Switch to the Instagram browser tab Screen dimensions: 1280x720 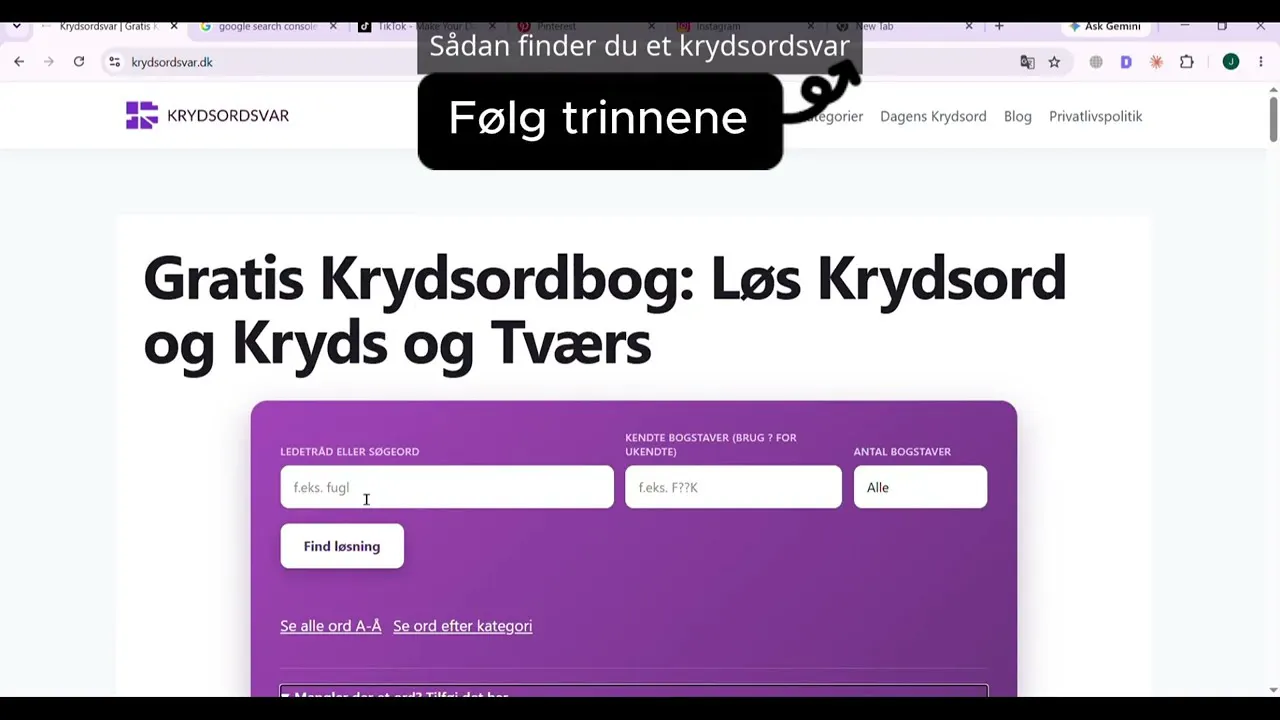pos(745,26)
